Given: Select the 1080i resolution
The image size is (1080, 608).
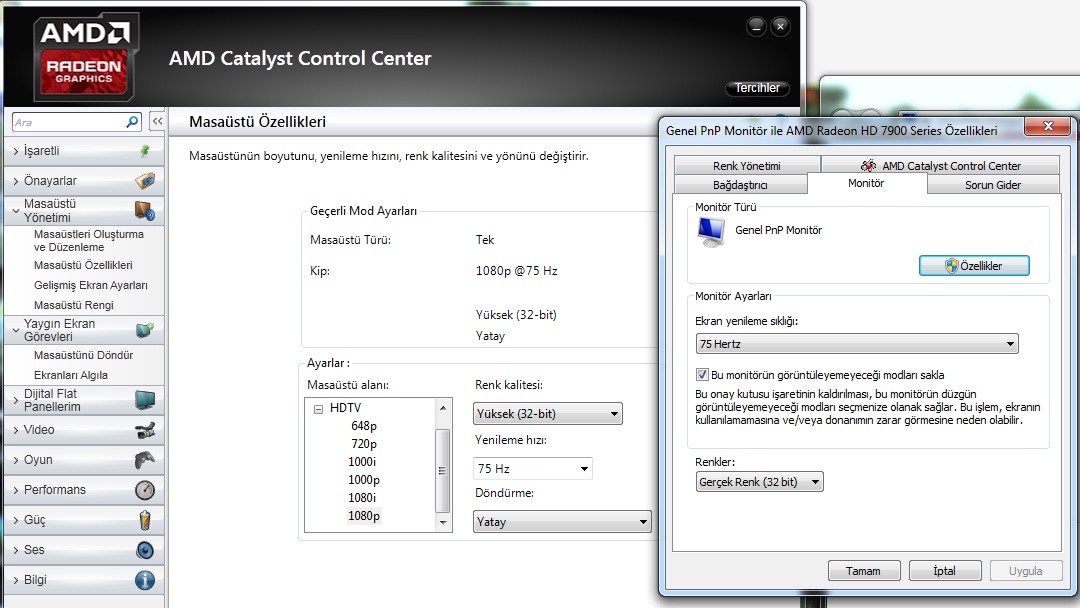Looking at the screenshot, I should coord(362,498).
